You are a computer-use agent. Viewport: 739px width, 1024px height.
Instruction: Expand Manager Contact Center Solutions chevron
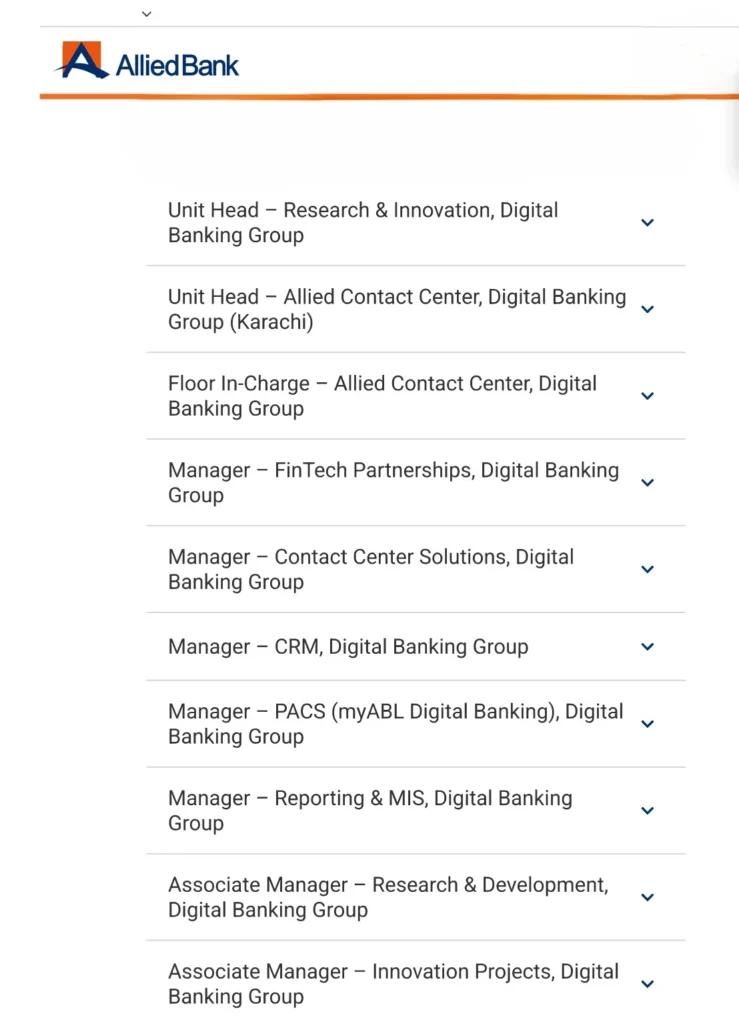point(647,569)
